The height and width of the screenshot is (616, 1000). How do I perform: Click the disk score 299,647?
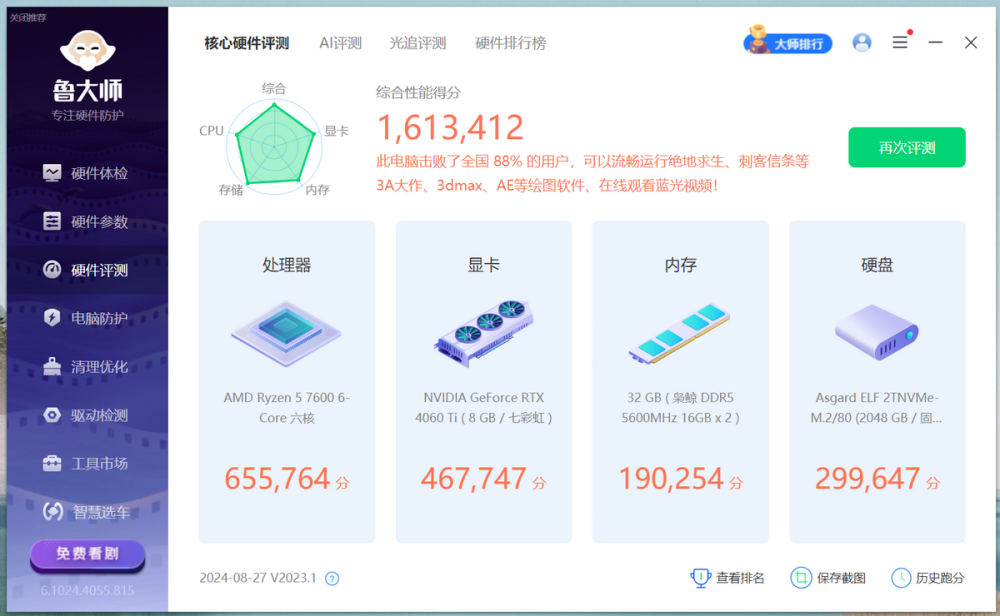coord(867,478)
